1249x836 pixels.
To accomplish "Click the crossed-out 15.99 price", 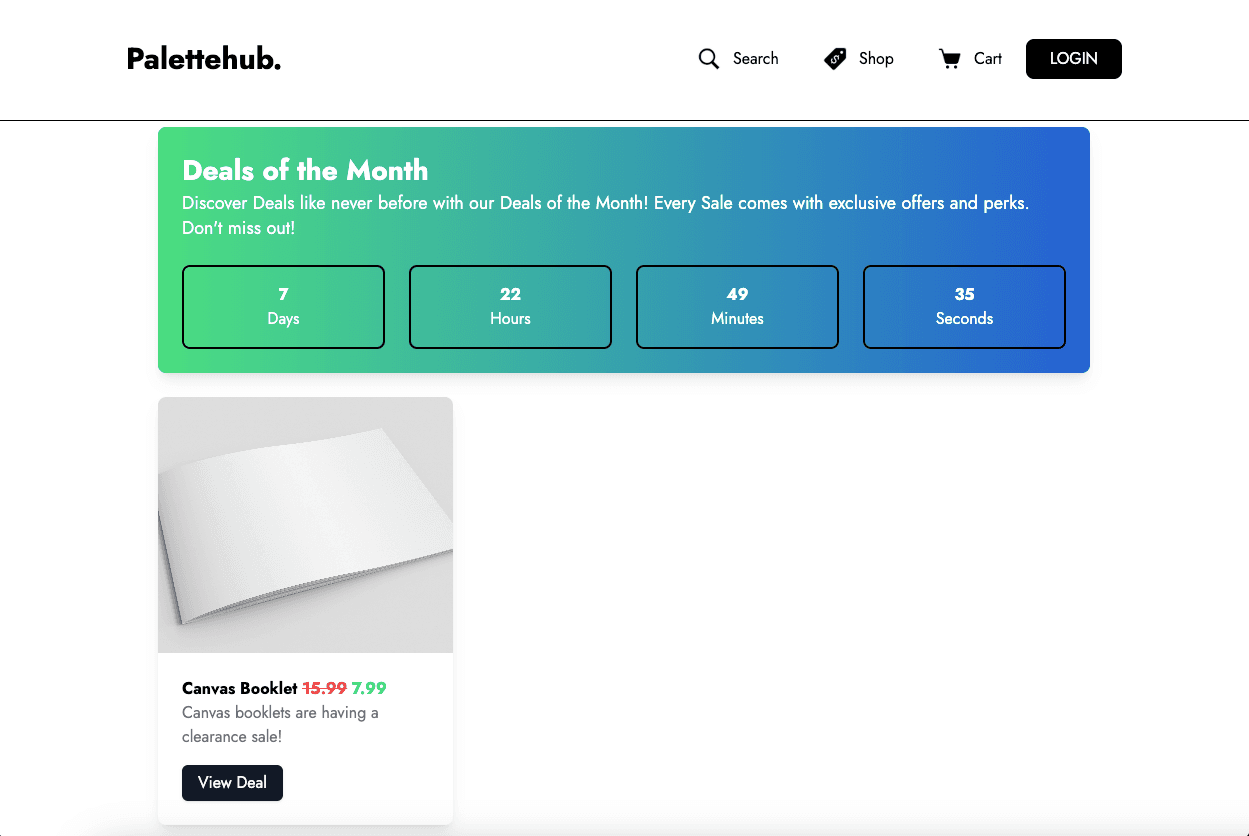I will pos(324,688).
